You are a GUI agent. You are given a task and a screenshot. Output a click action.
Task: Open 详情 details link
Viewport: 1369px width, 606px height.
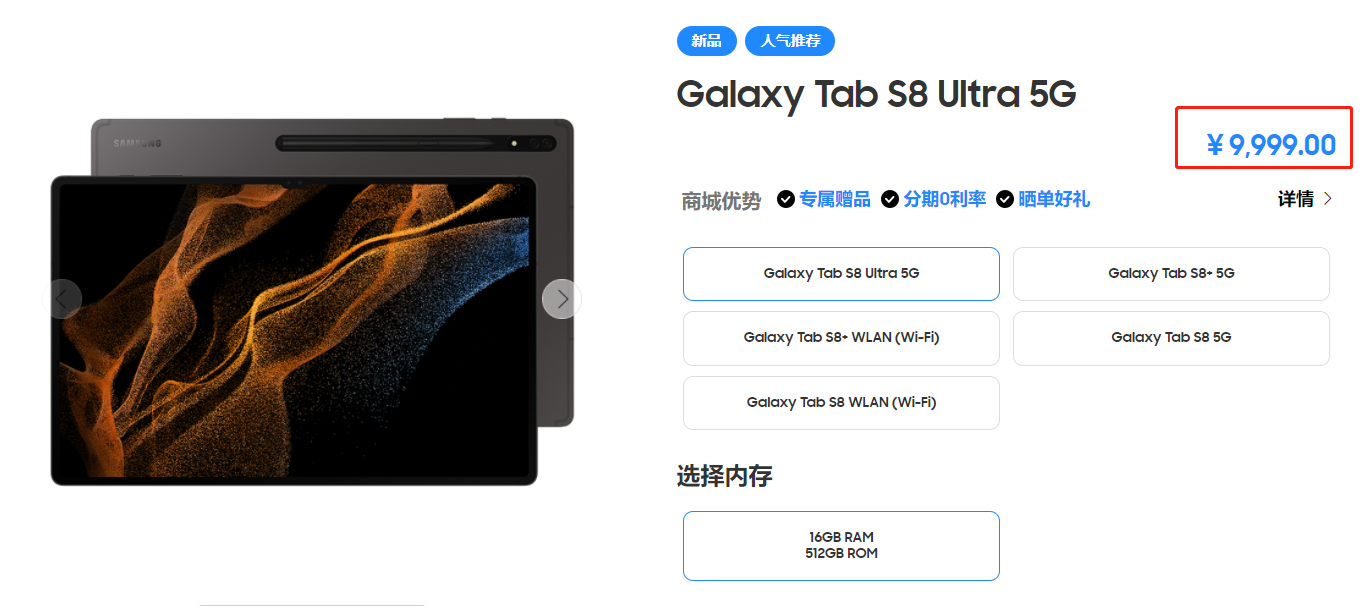point(1296,199)
